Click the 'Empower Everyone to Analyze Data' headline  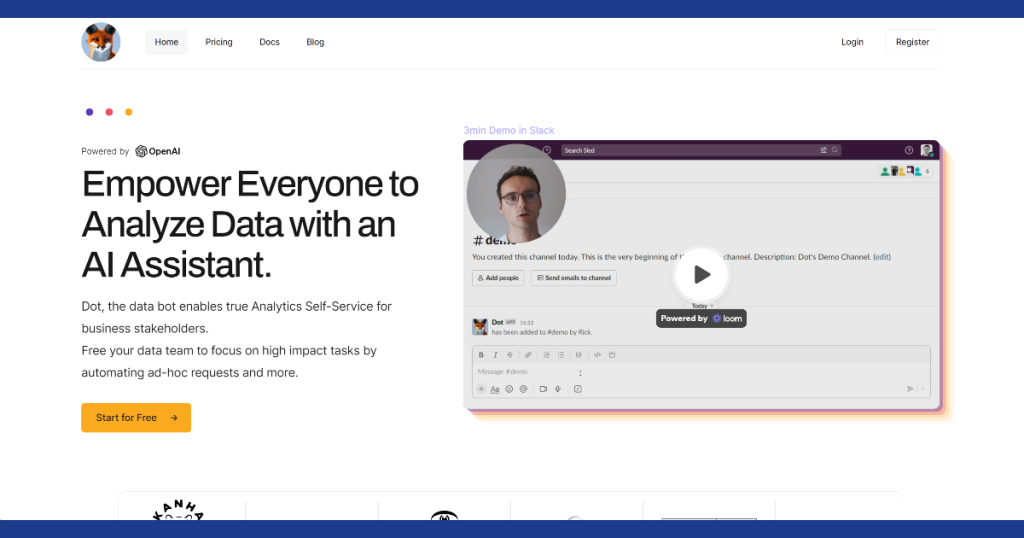coord(250,224)
